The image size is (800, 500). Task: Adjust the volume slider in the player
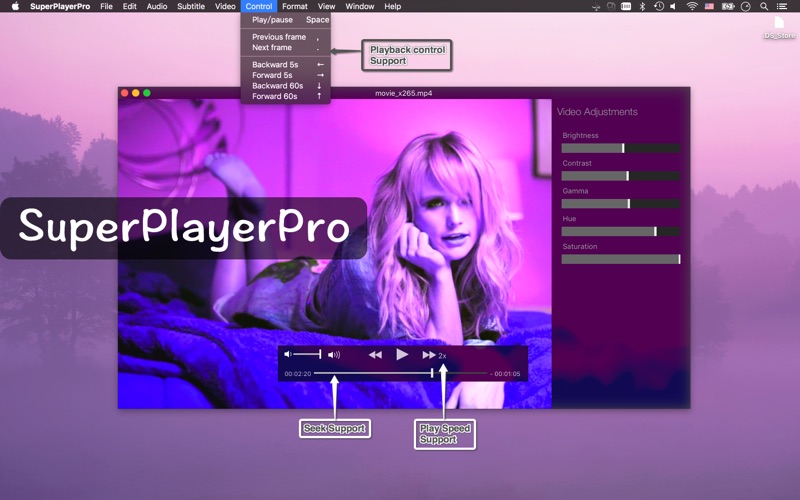[x=307, y=354]
